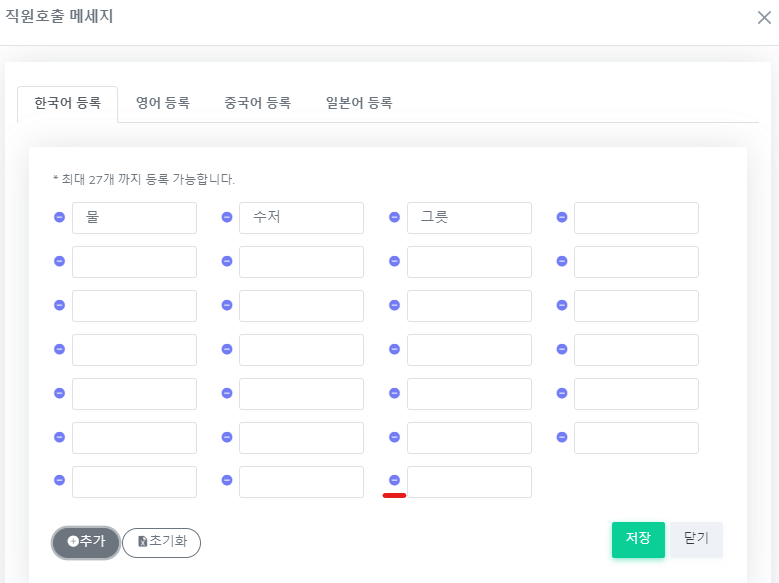
Task: Select the 일본어 등록 tab
Action: pyautogui.click(x=359, y=103)
